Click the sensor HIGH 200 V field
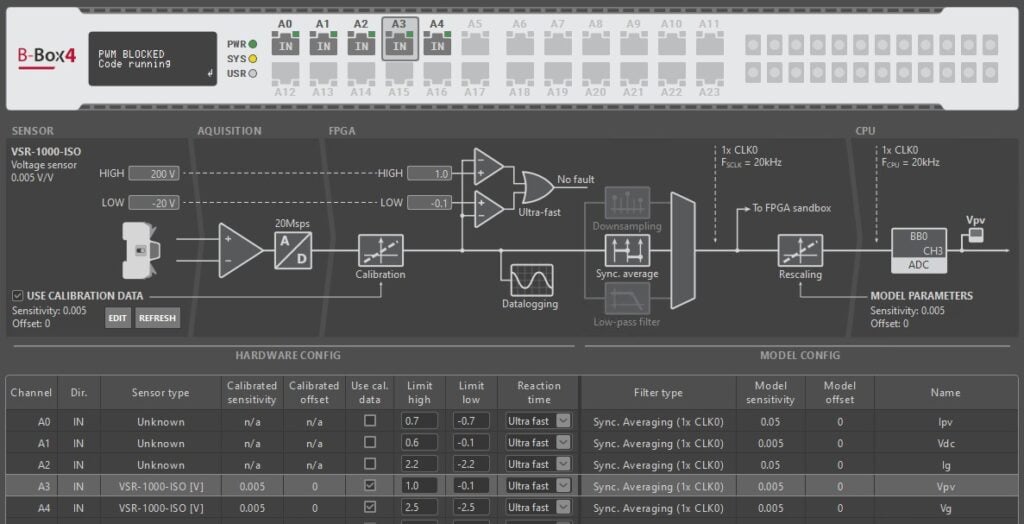Viewport: 1024px width, 524px height. pyautogui.click(x=154, y=174)
